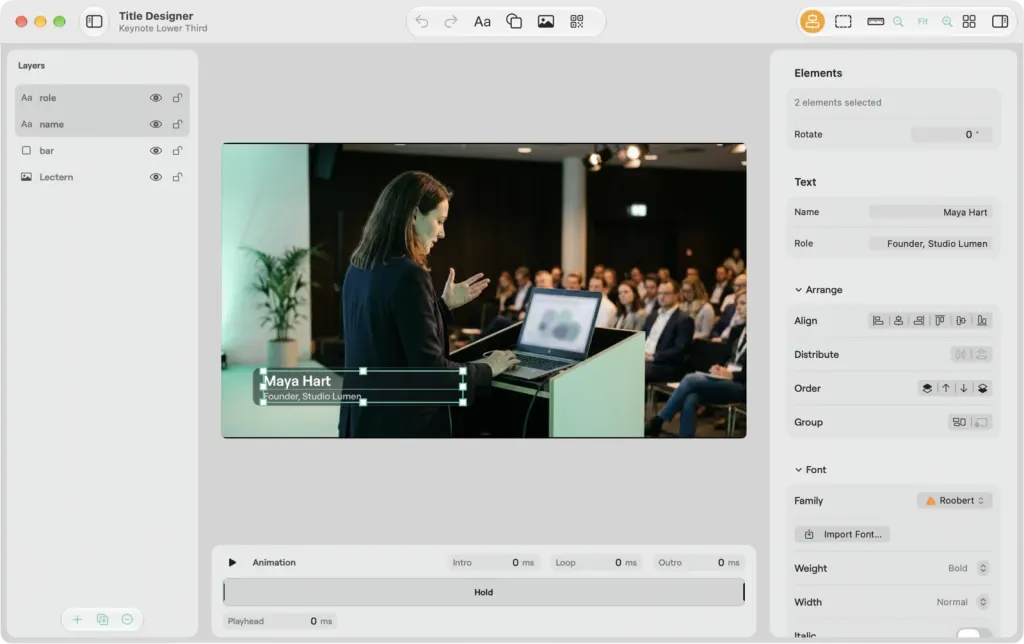Image resolution: width=1024 pixels, height=644 pixels.
Task: Remove the selected layer with minus button
Action: (127, 620)
